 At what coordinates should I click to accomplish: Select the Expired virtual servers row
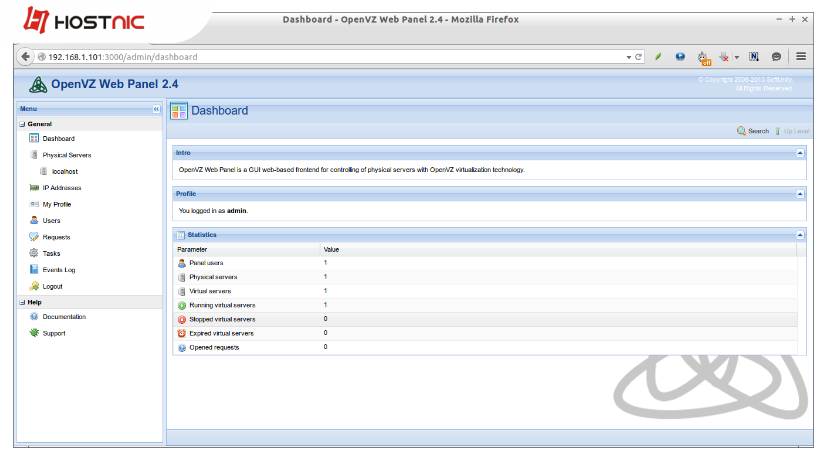pyautogui.click(x=485, y=333)
